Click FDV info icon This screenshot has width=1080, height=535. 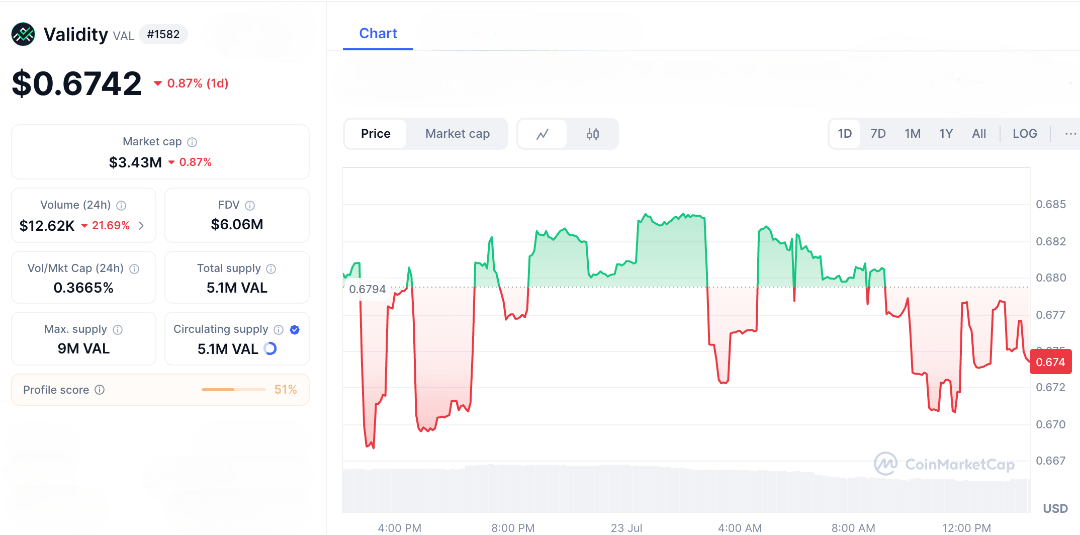tap(250, 205)
